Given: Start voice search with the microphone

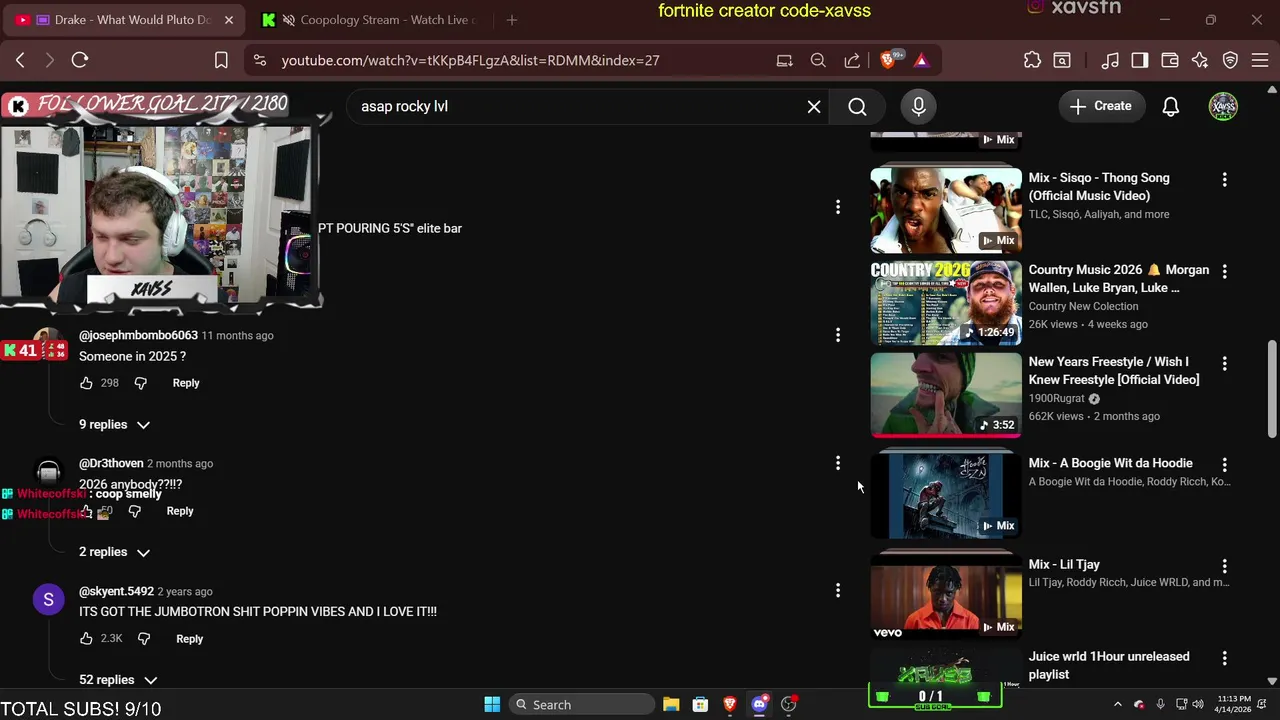Looking at the screenshot, I should click(x=918, y=106).
